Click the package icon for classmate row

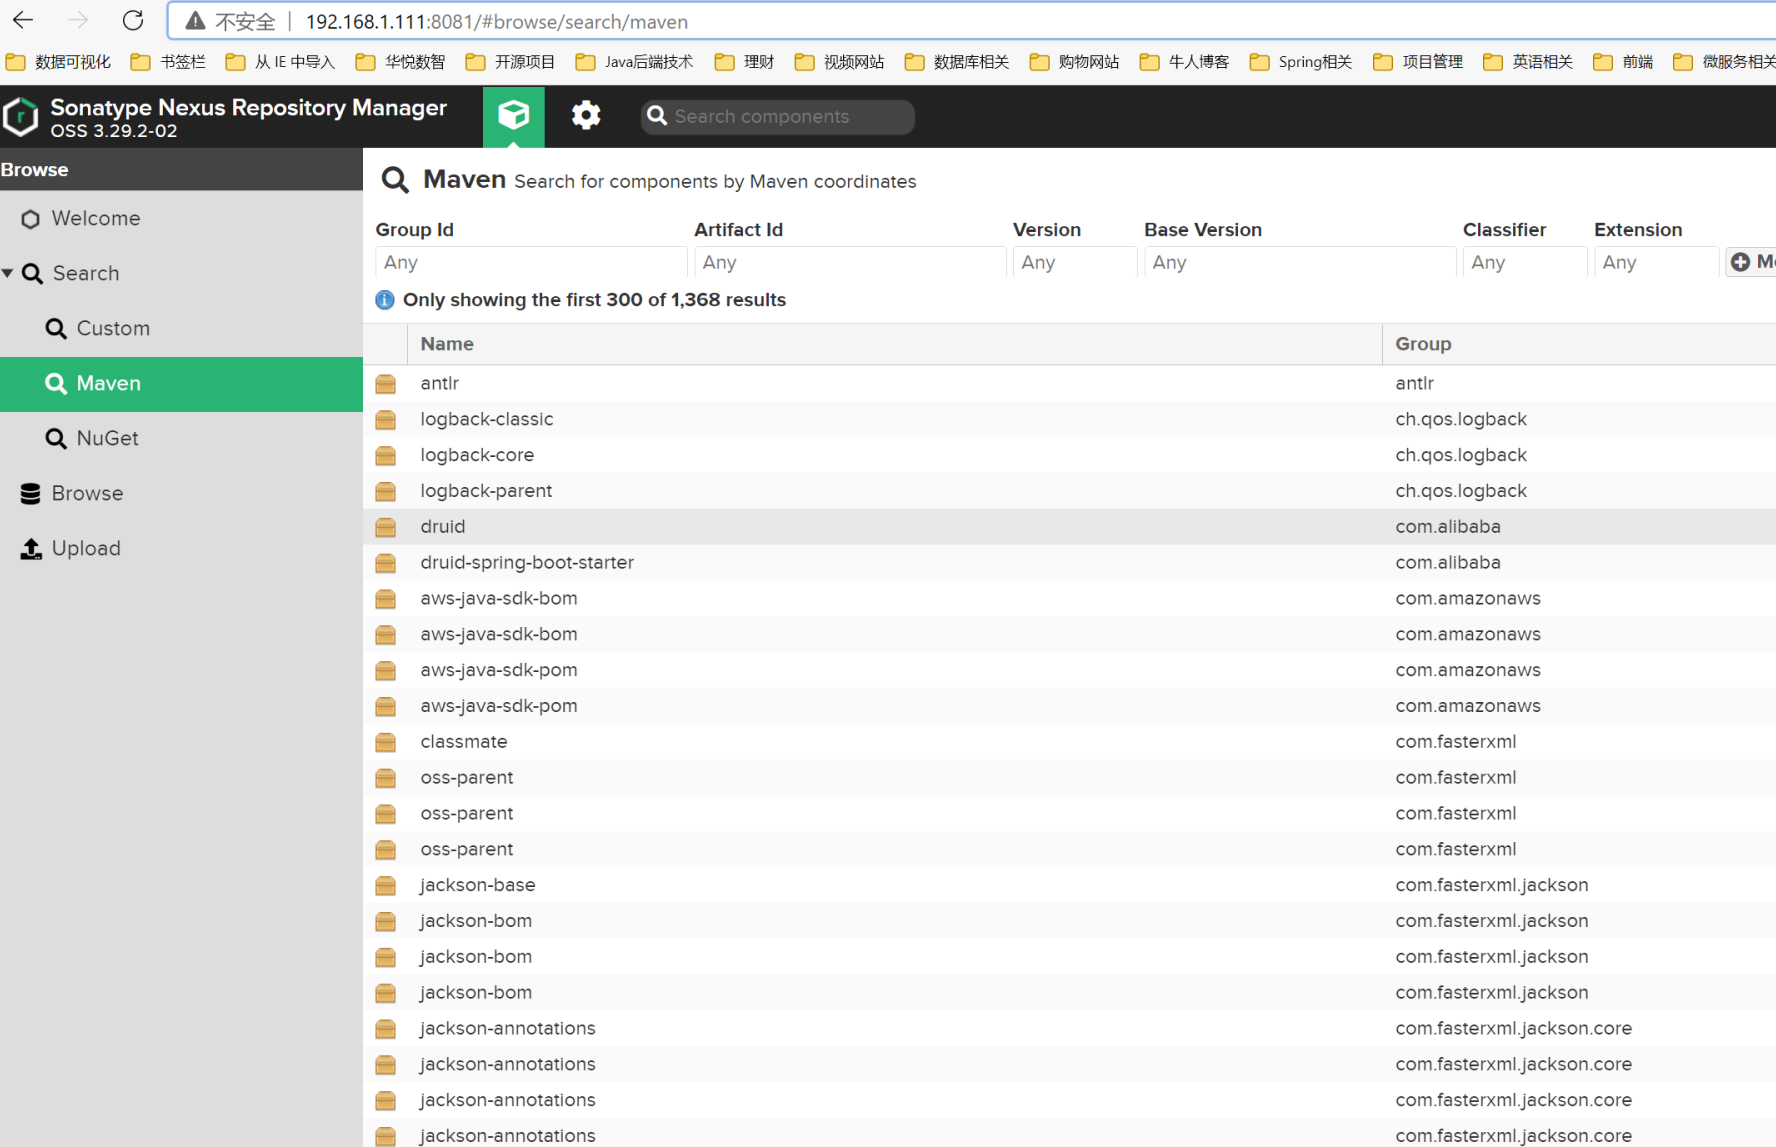click(386, 742)
